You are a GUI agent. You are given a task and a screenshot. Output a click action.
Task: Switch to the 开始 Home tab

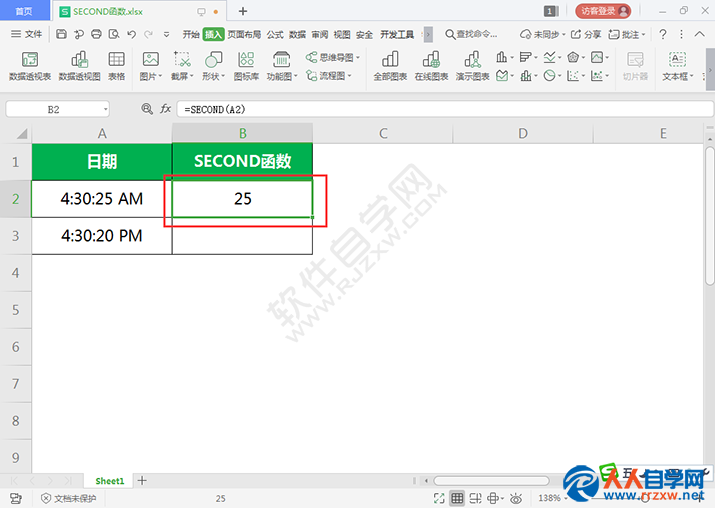coord(191,34)
